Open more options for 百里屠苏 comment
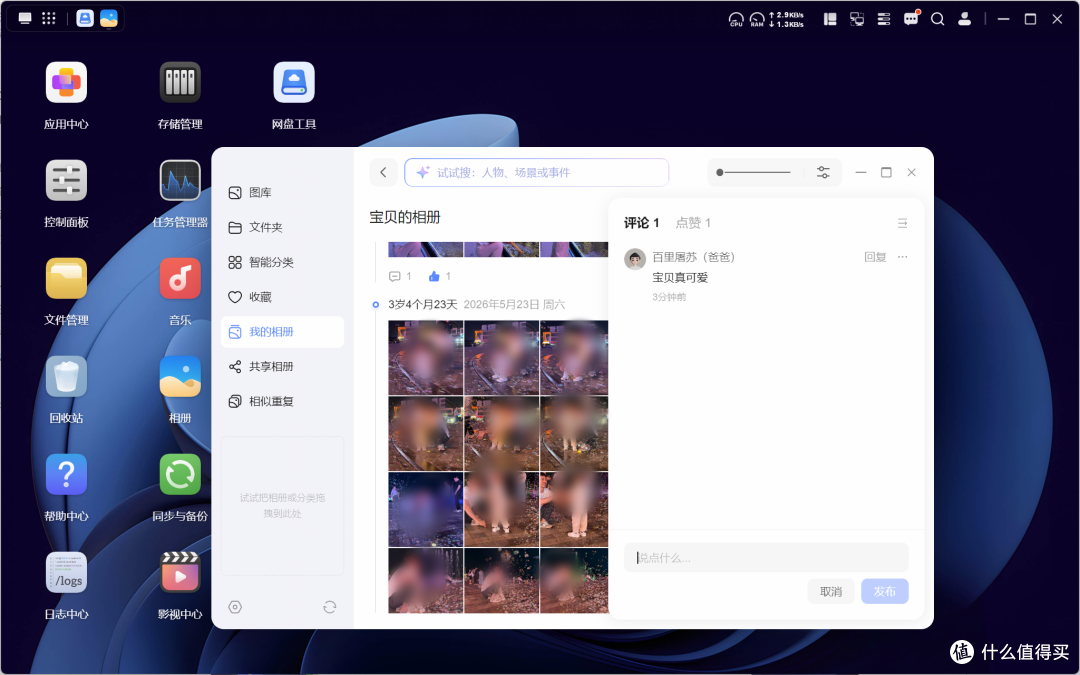The image size is (1080, 675). (902, 257)
